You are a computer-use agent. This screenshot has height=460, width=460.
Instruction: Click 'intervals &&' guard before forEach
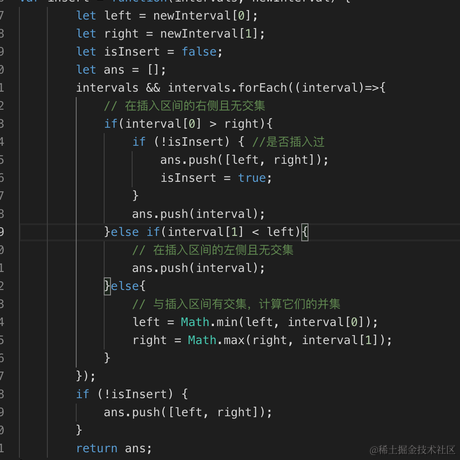point(118,88)
